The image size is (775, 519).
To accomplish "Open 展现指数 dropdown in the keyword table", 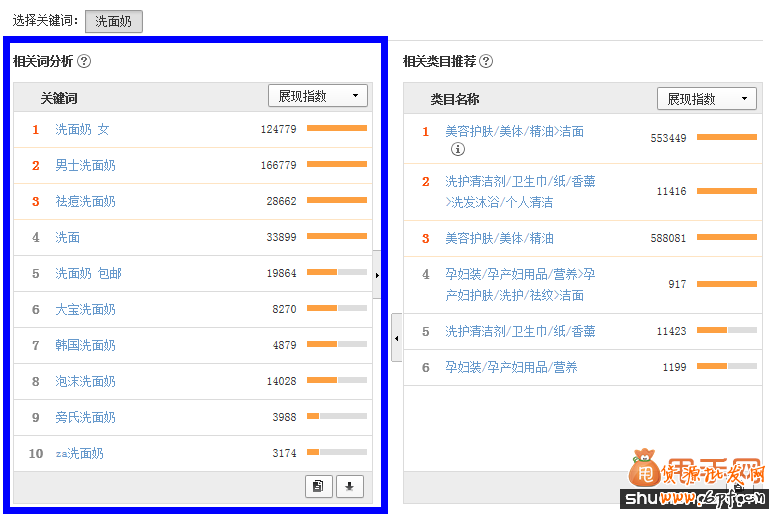I will coord(317,96).
